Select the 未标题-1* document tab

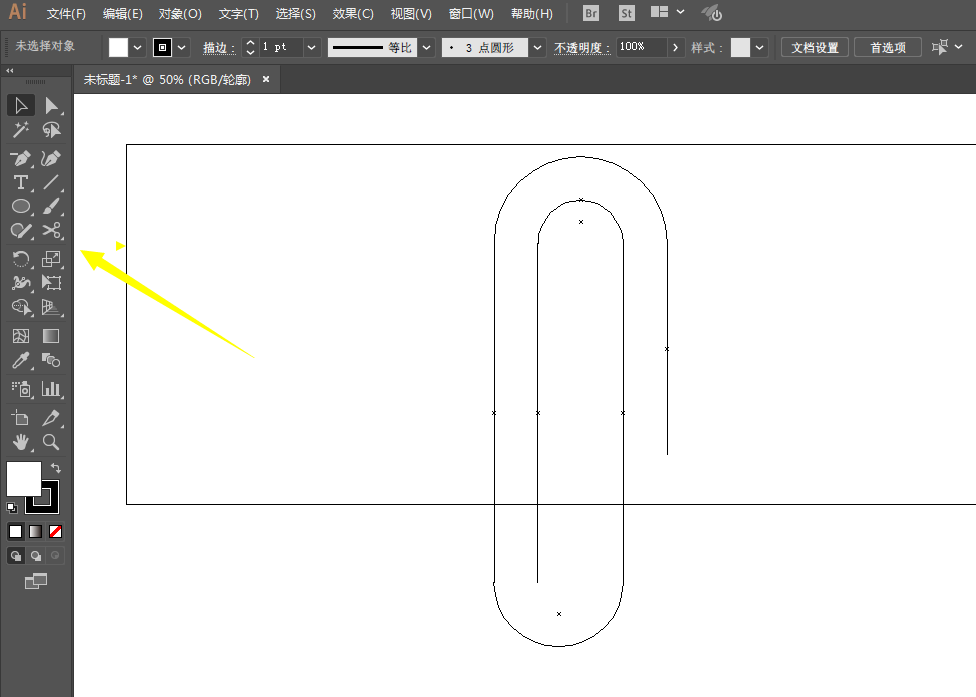click(x=167, y=80)
